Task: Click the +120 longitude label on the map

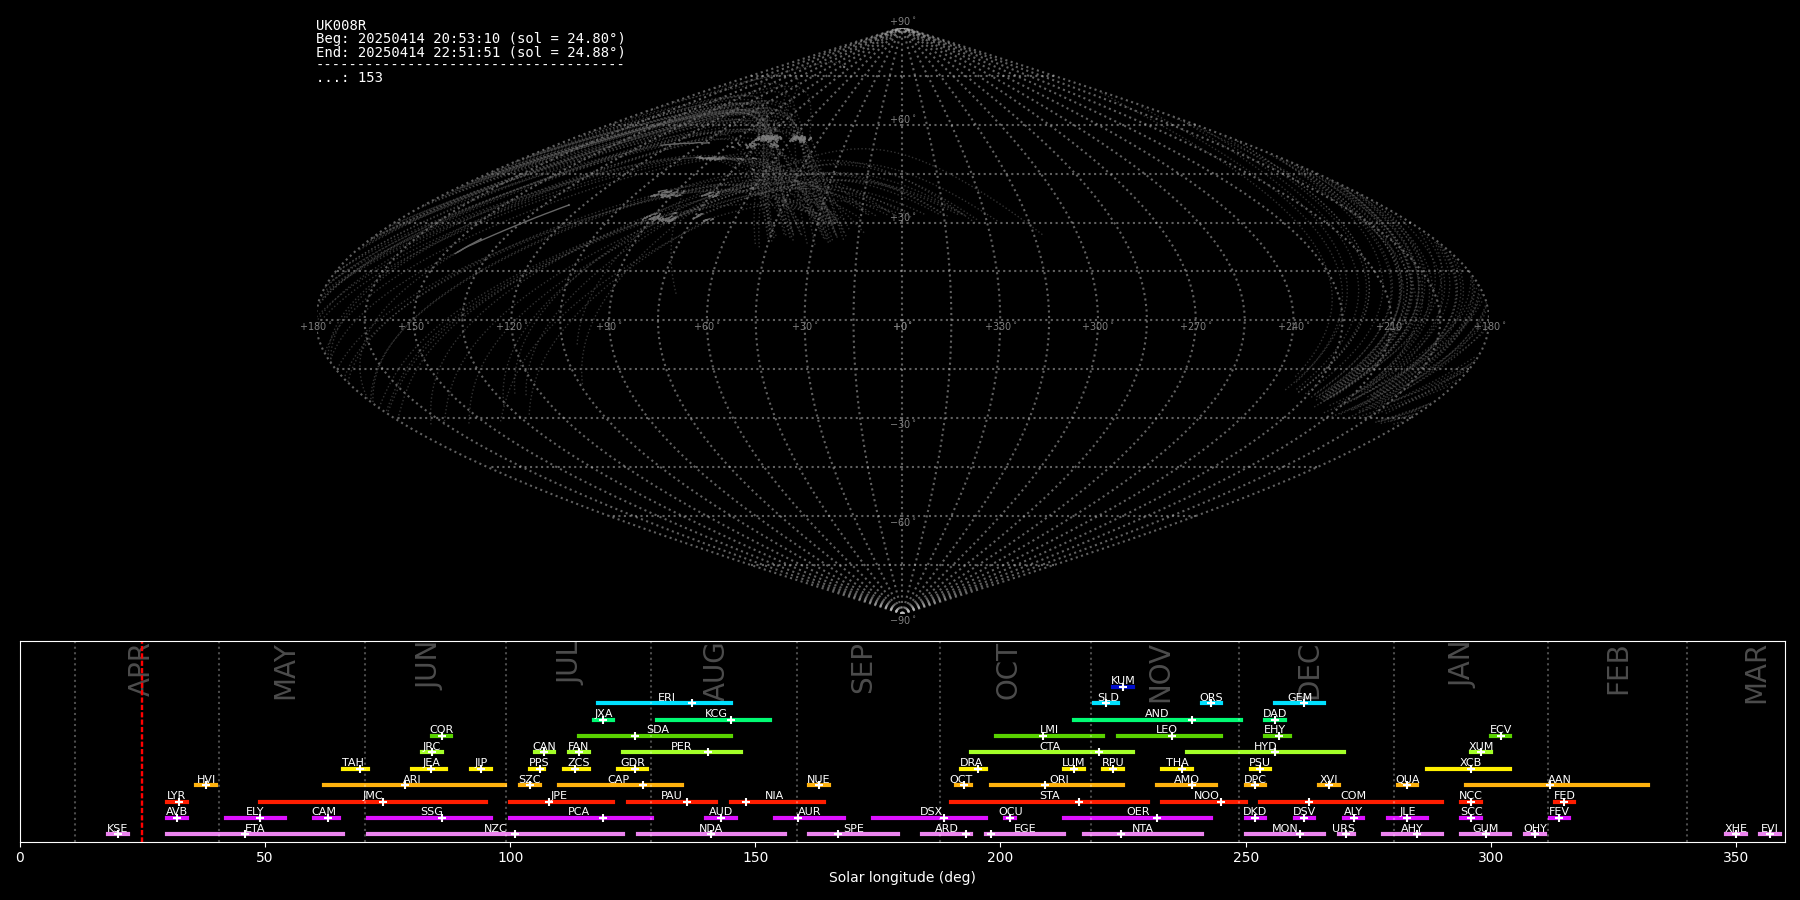Action: 509,327
